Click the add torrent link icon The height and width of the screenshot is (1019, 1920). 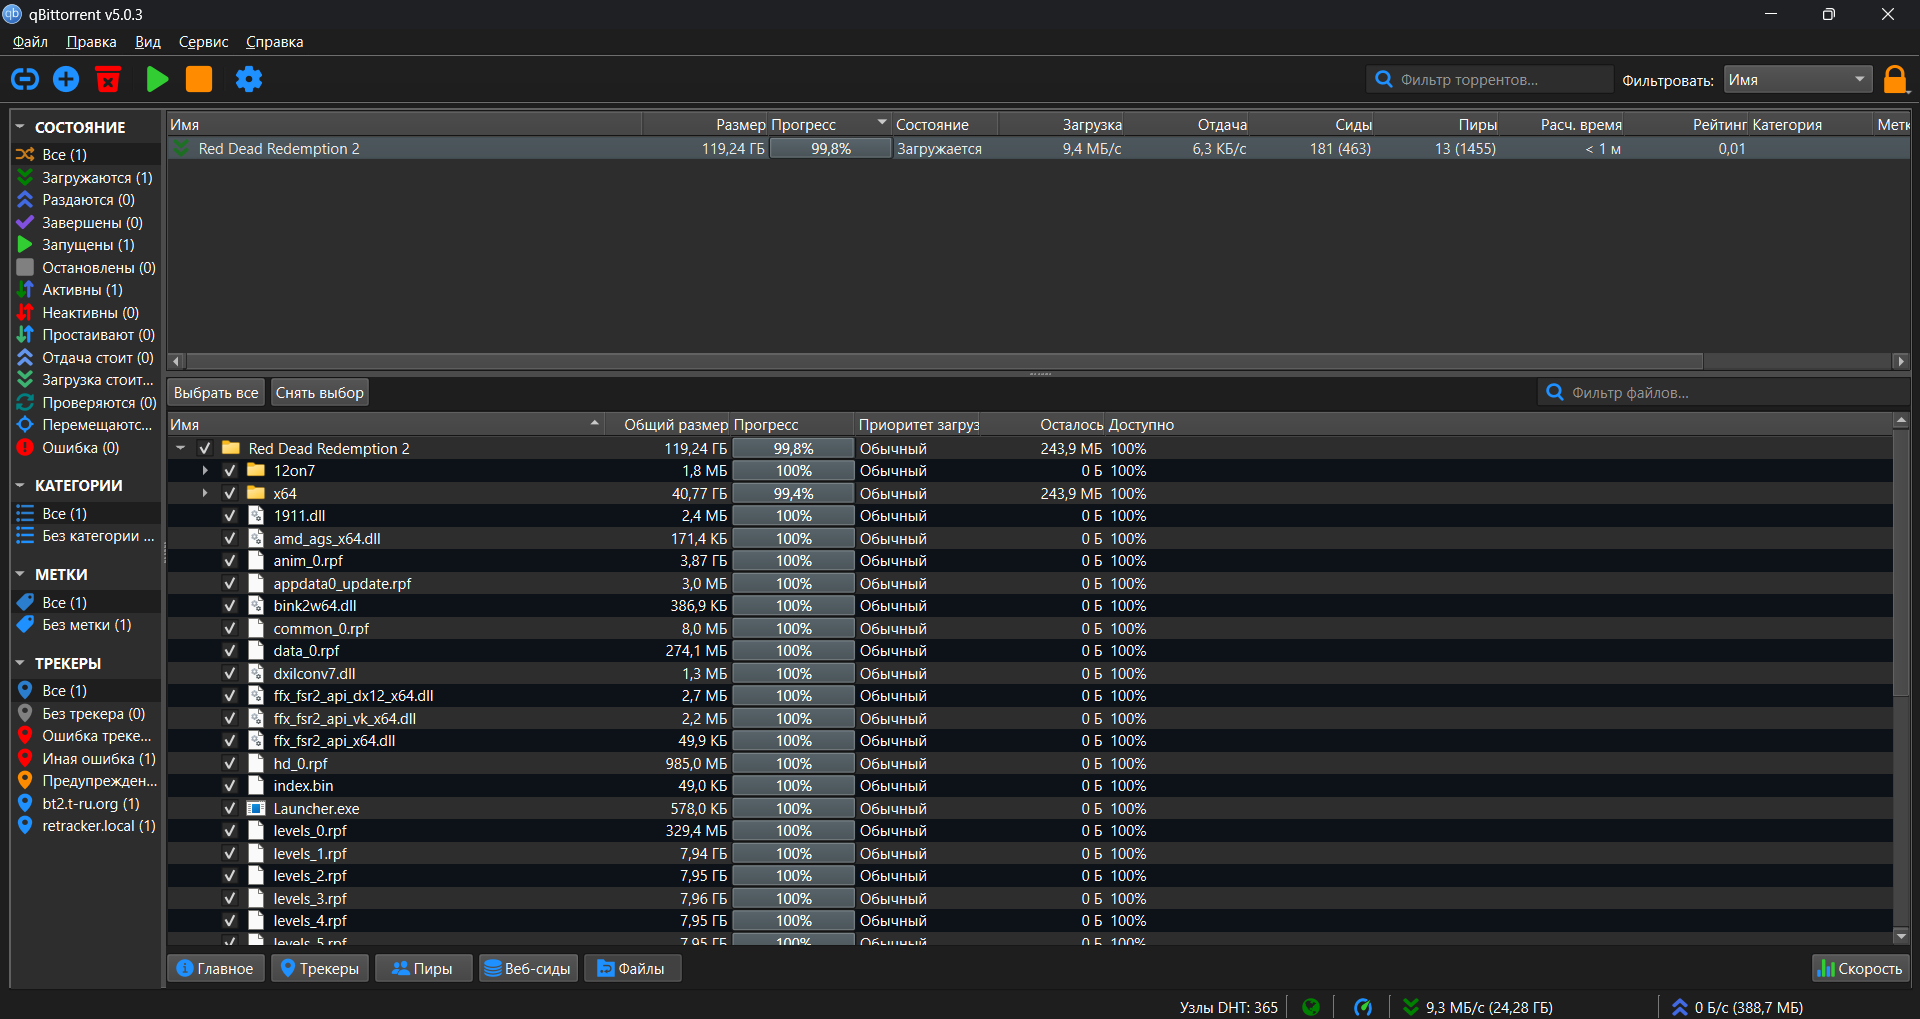point(25,79)
